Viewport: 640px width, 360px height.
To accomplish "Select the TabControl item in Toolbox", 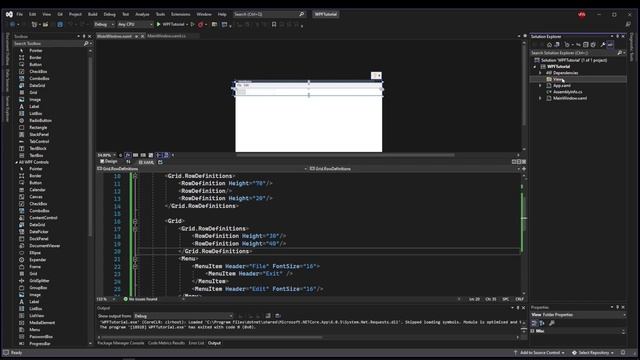I will [x=39, y=141].
